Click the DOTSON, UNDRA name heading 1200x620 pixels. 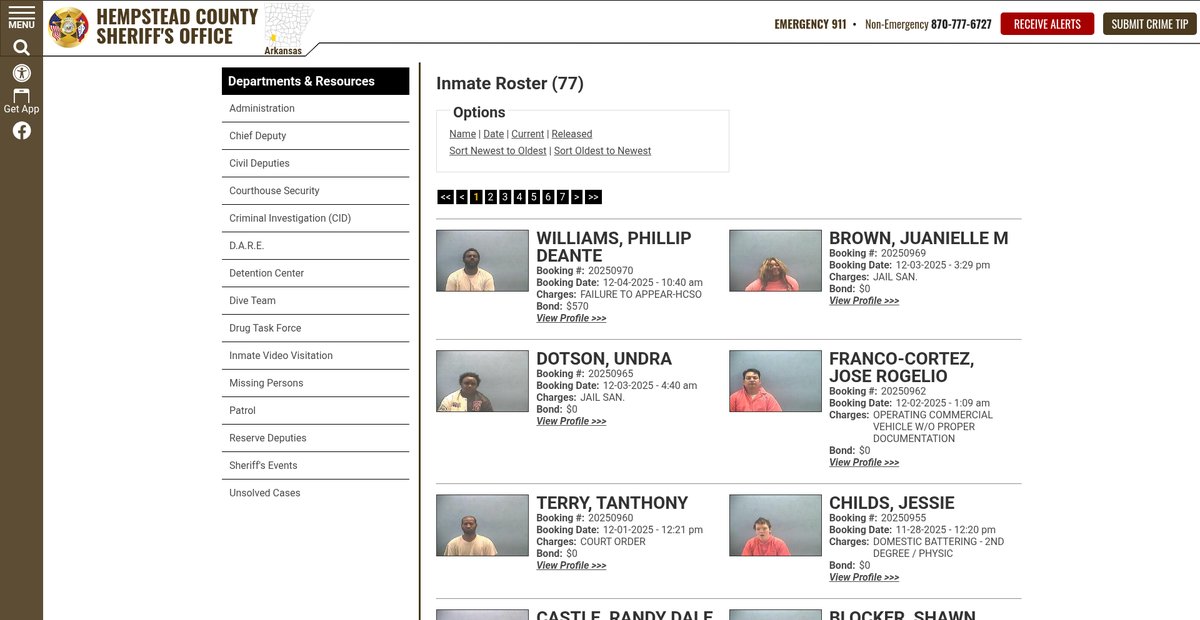tap(604, 359)
